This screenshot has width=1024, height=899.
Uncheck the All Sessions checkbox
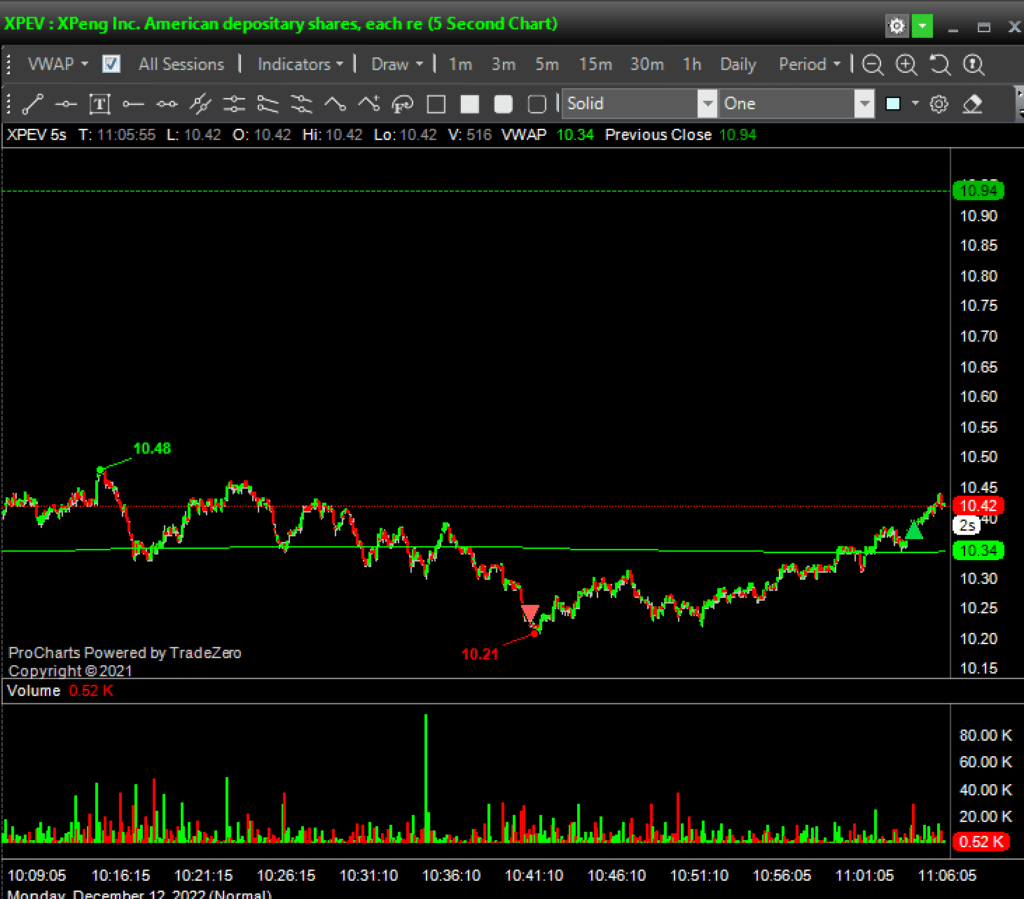pos(112,64)
